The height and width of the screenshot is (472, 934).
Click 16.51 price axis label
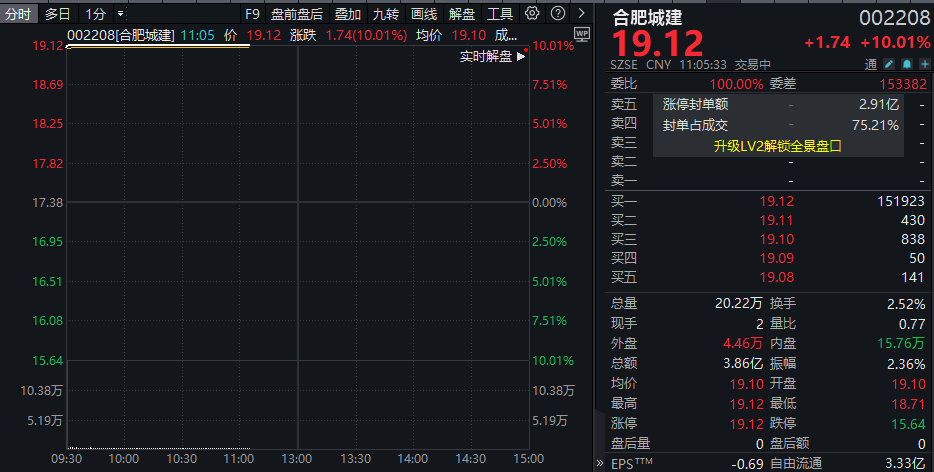[x=48, y=281]
